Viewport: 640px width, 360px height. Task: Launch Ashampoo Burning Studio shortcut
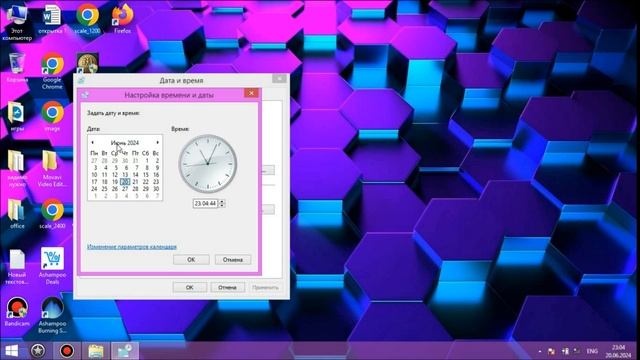(x=52, y=315)
